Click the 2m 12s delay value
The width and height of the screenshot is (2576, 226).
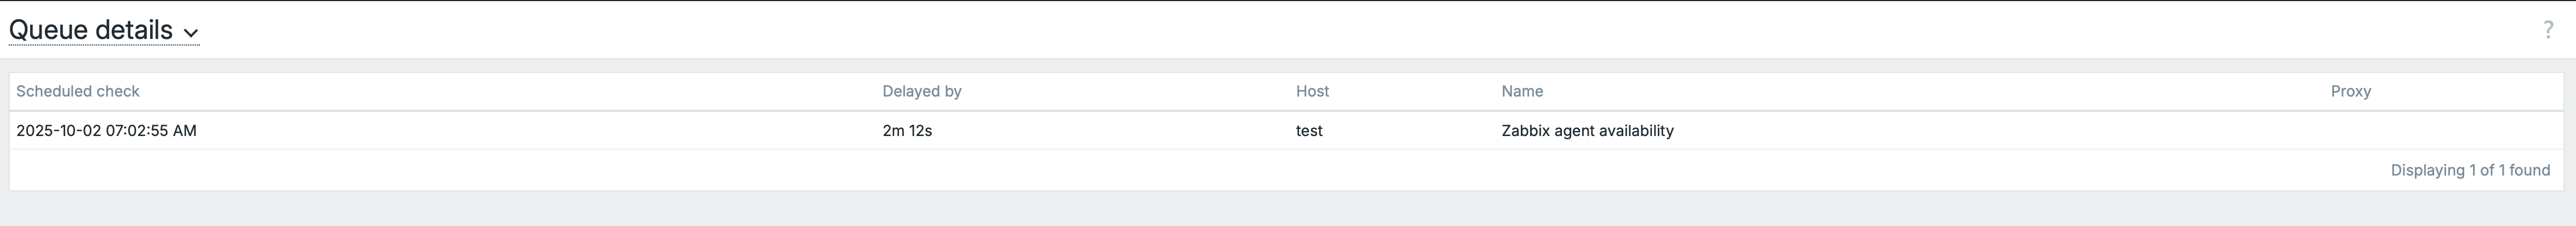pos(907,131)
